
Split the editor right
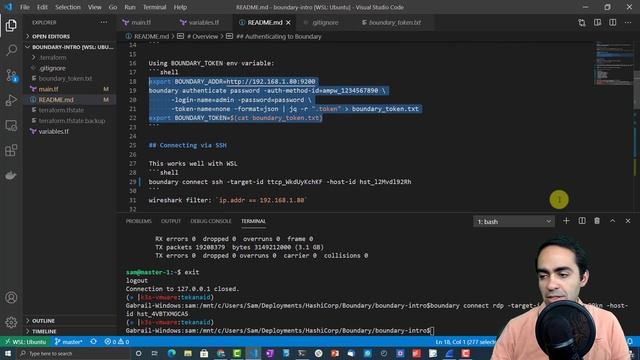click(x=613, y=23)
